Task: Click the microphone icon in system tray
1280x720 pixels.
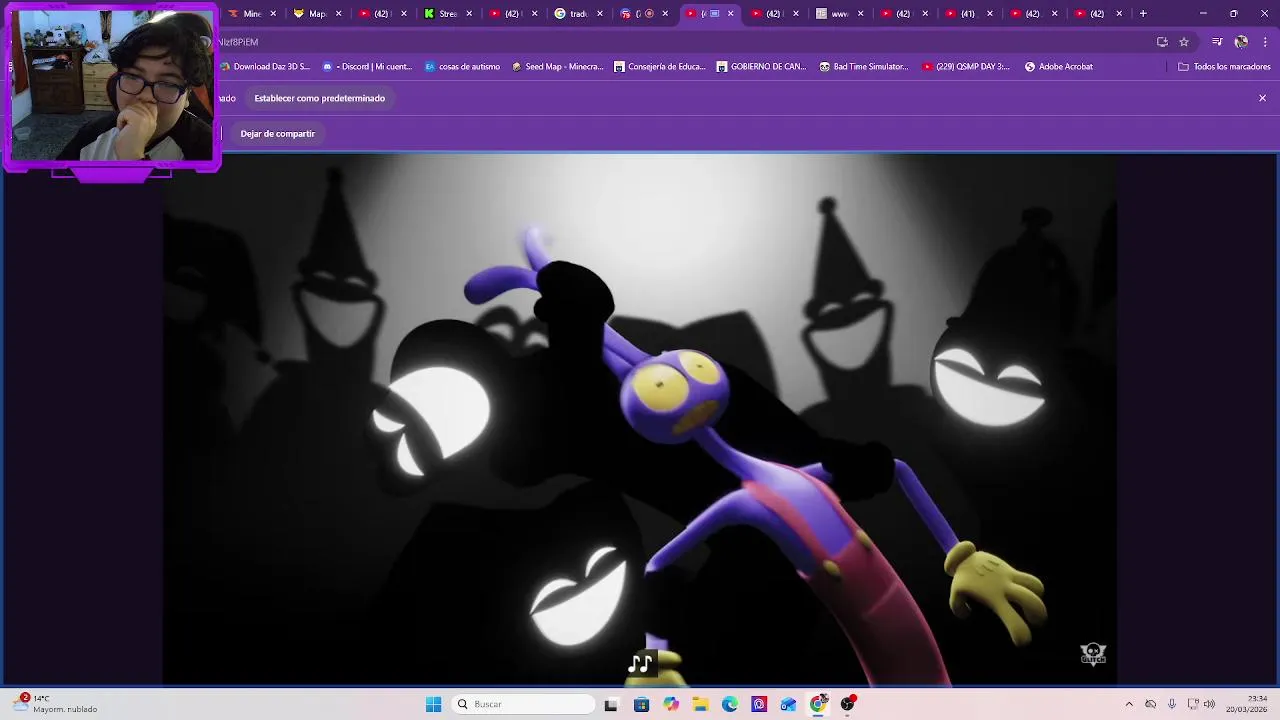Action: point(1172,704)
